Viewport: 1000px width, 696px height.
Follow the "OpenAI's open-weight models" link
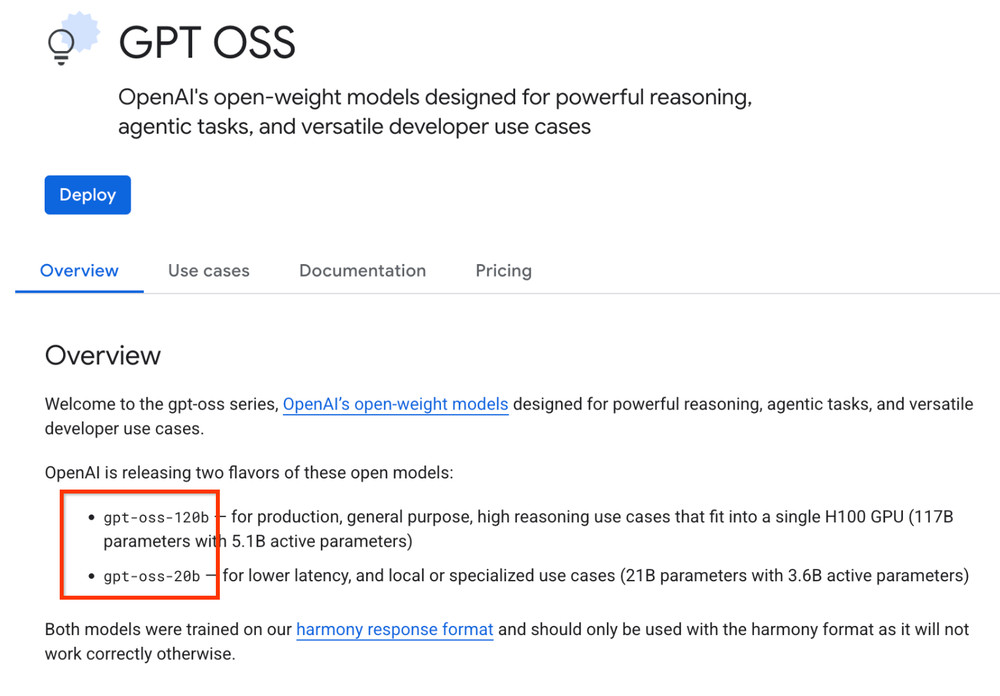click(x=395, y=405)
